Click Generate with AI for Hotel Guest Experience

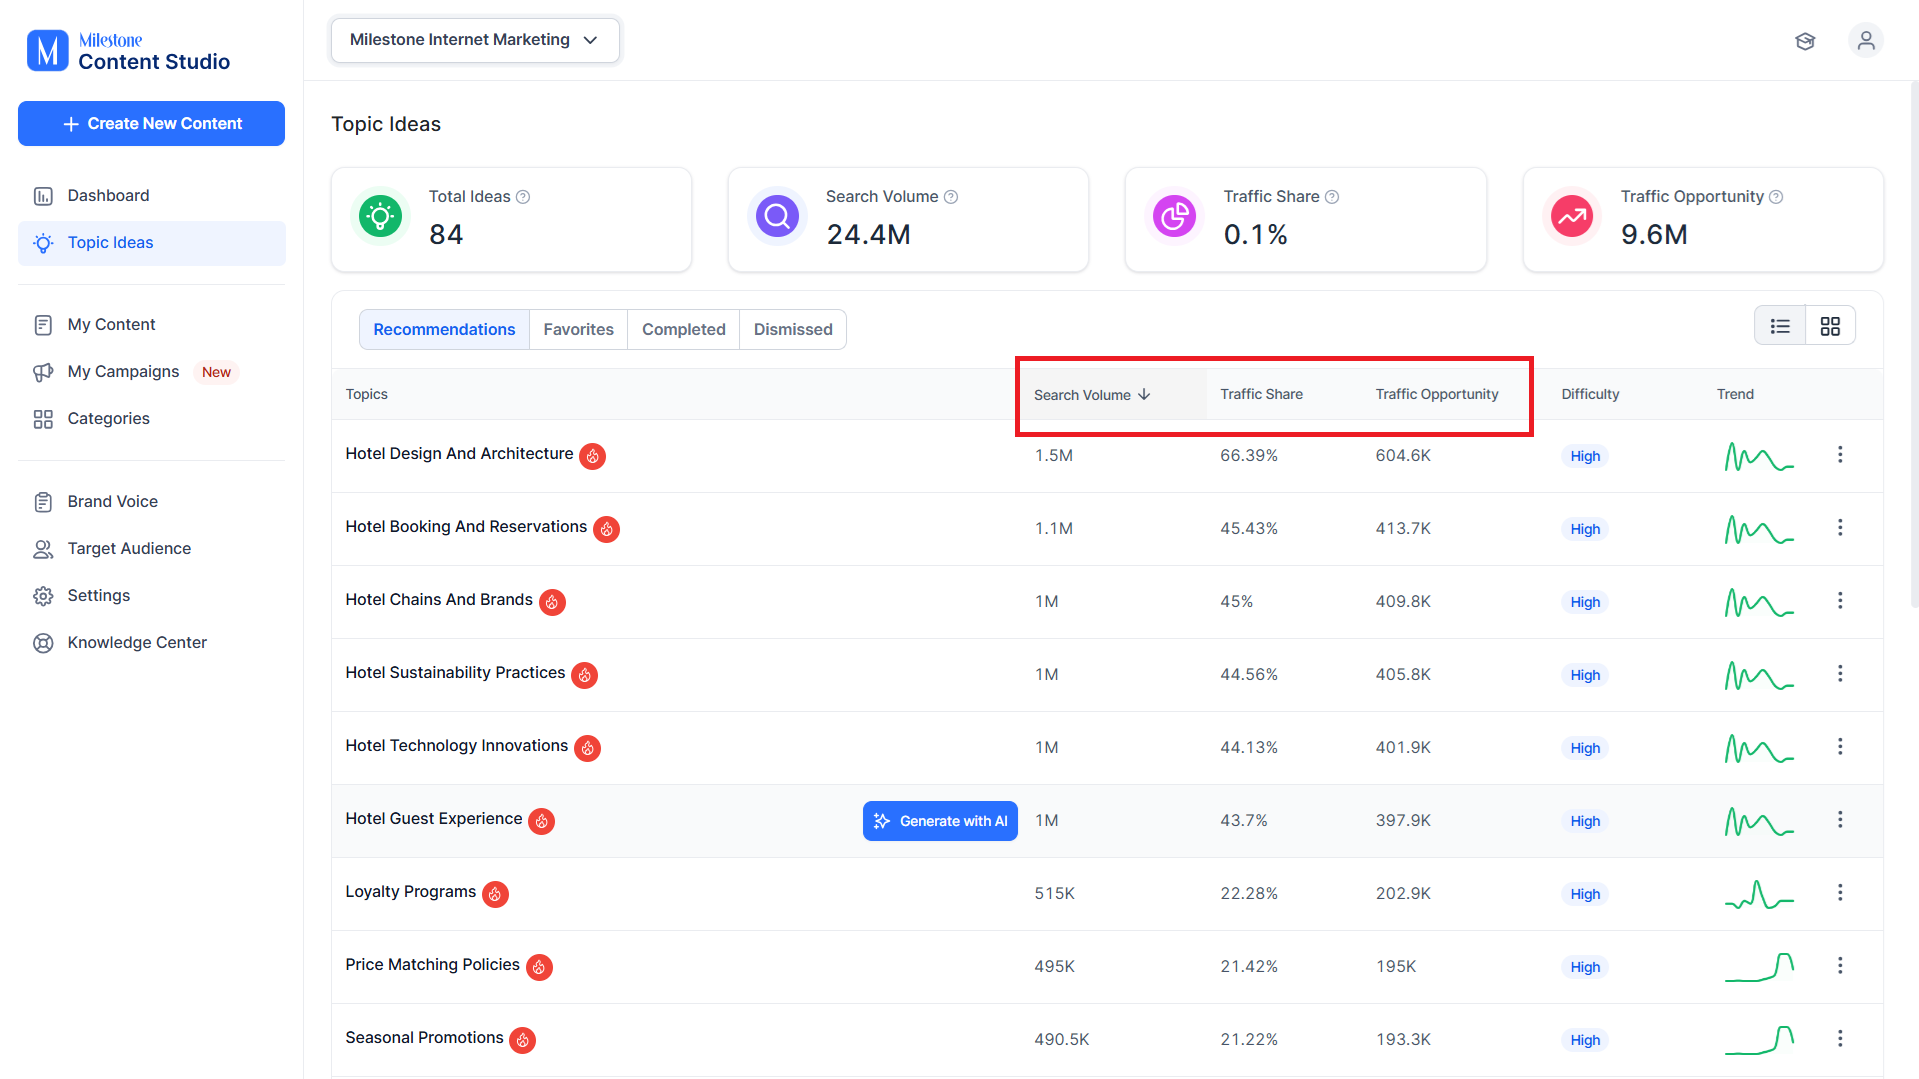pos(940,821)
